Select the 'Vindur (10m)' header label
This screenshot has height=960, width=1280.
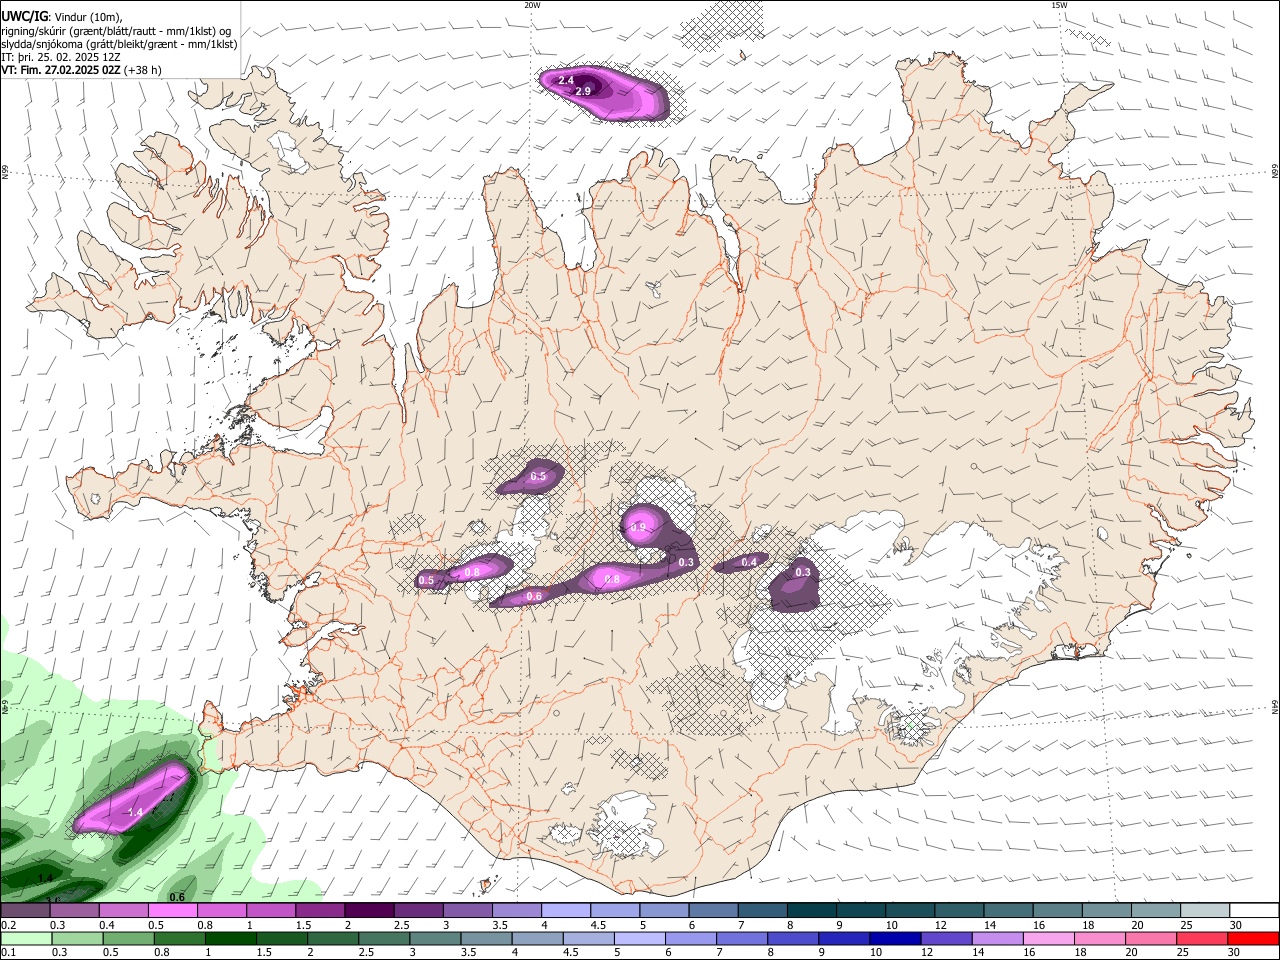tap(86, 17)
